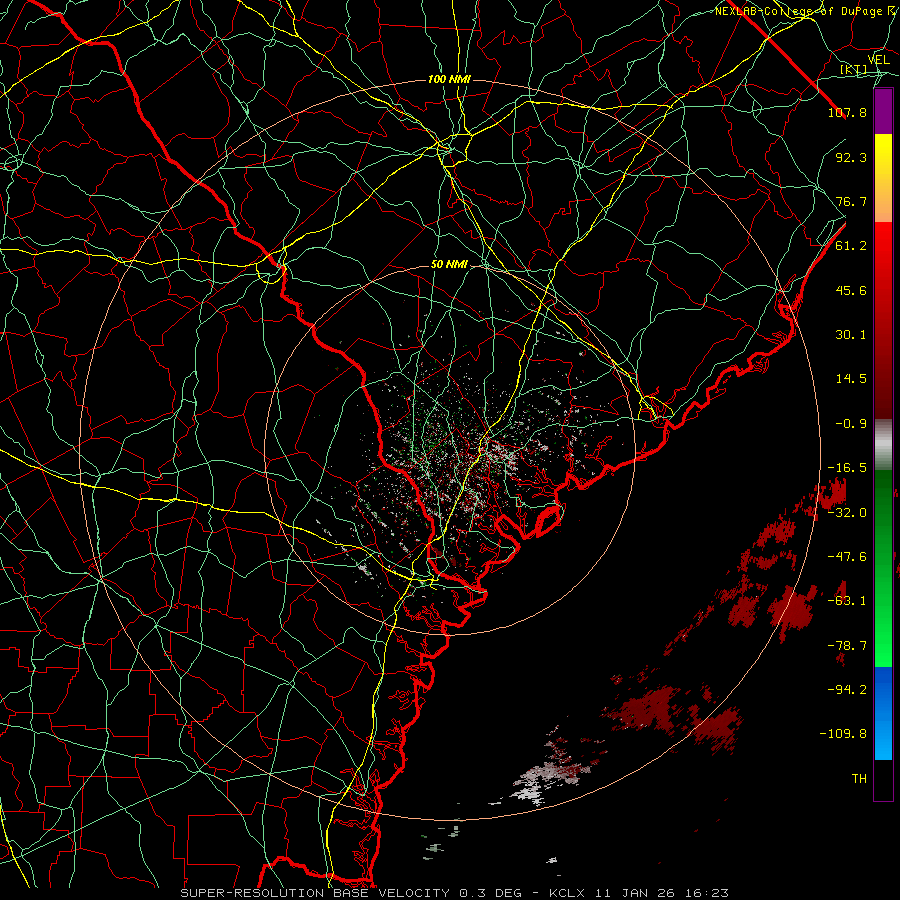This screenshot has width=900, height=900.
Task: Click the -47.6 velocity scale value
Action: pyautogui.click(x=847, y=557)
